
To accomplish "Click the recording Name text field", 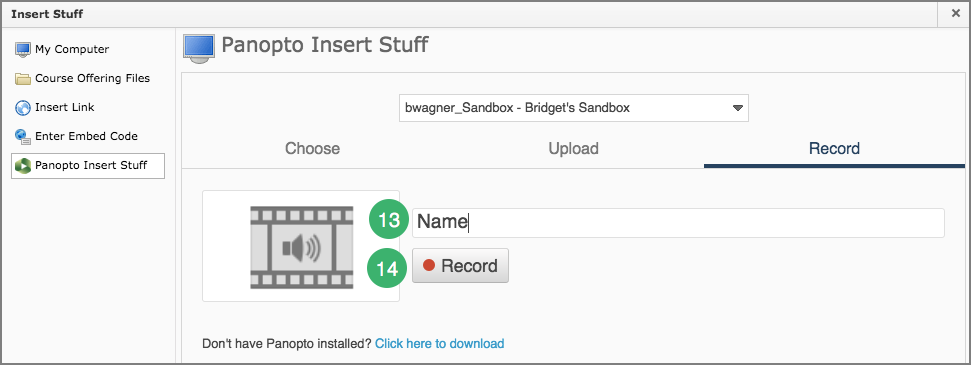I will click(x=678, y=222).
